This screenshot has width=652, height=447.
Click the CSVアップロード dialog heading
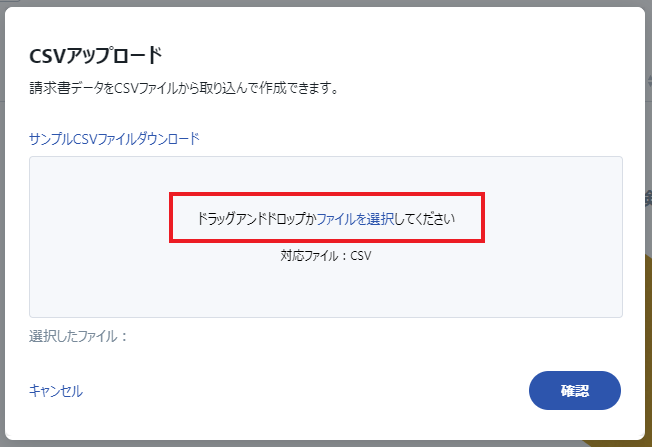[96, 56]
